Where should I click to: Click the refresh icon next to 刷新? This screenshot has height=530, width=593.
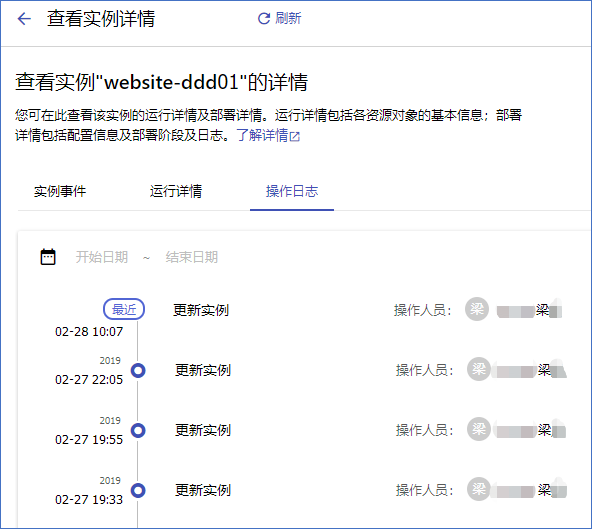264,19
